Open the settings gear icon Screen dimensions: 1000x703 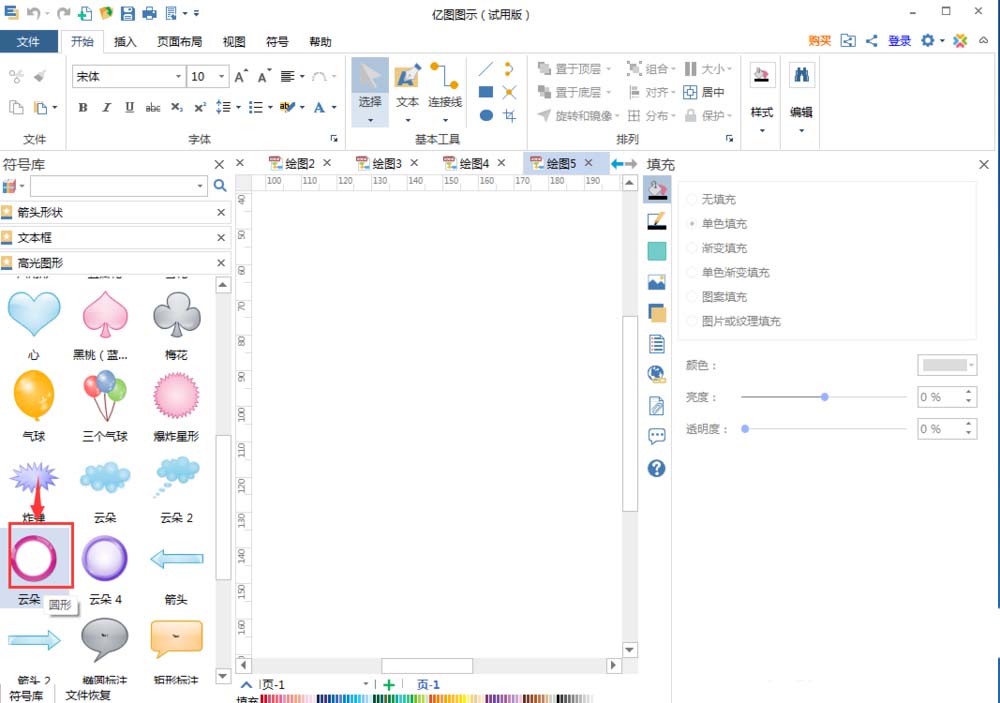click(x=927, y=40)
